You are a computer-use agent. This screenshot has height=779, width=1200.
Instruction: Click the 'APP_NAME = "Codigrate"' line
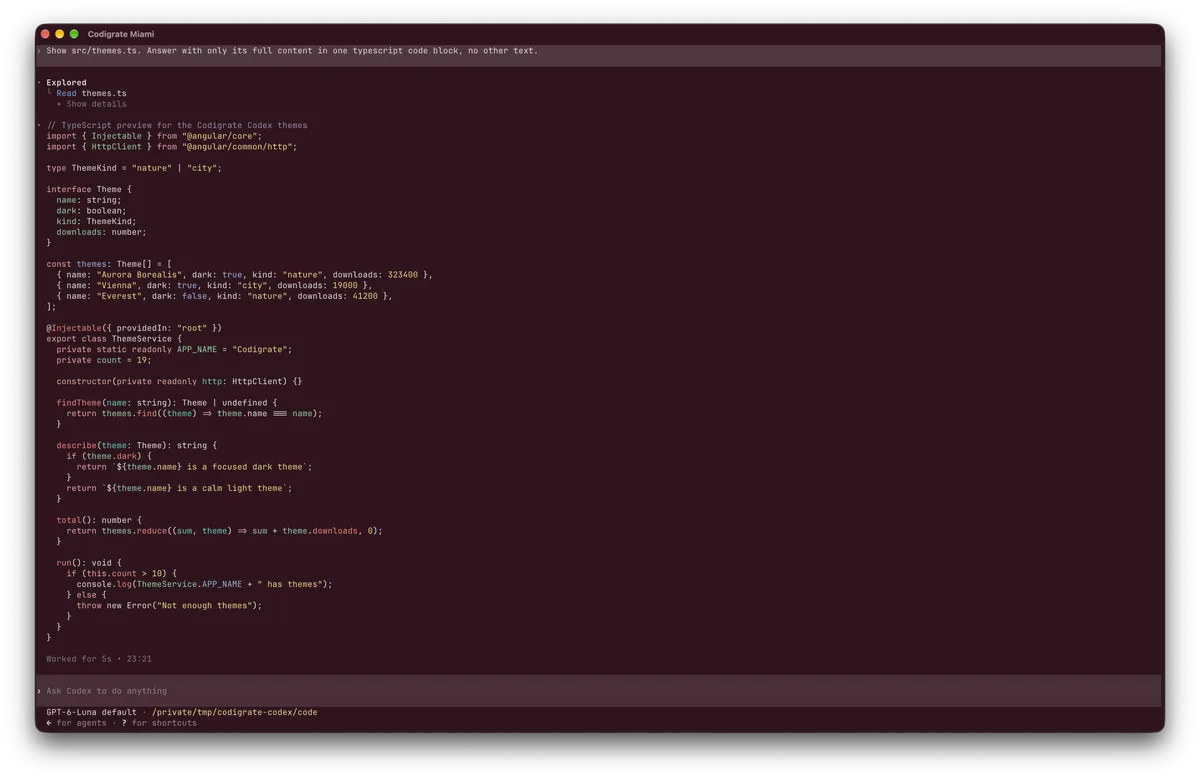click(x=174, y=349)
